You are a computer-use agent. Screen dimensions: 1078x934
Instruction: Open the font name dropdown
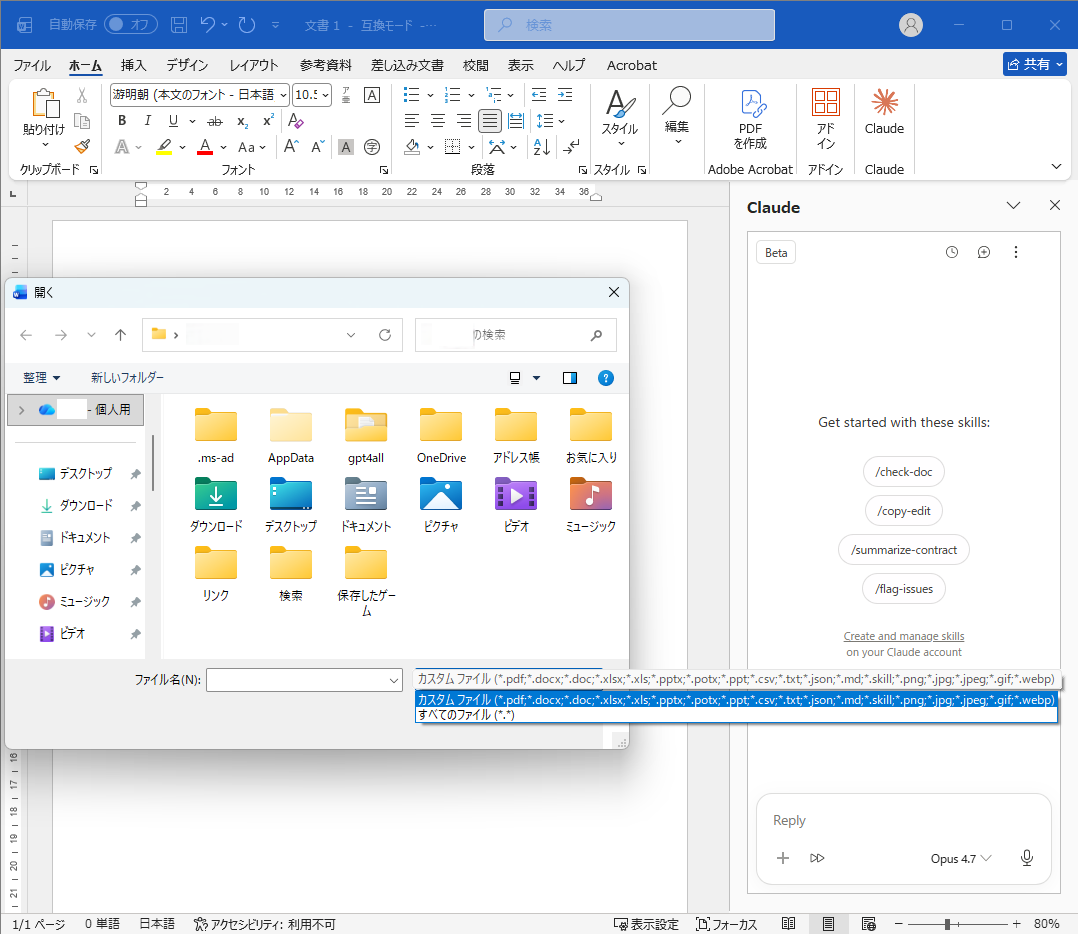283,95
